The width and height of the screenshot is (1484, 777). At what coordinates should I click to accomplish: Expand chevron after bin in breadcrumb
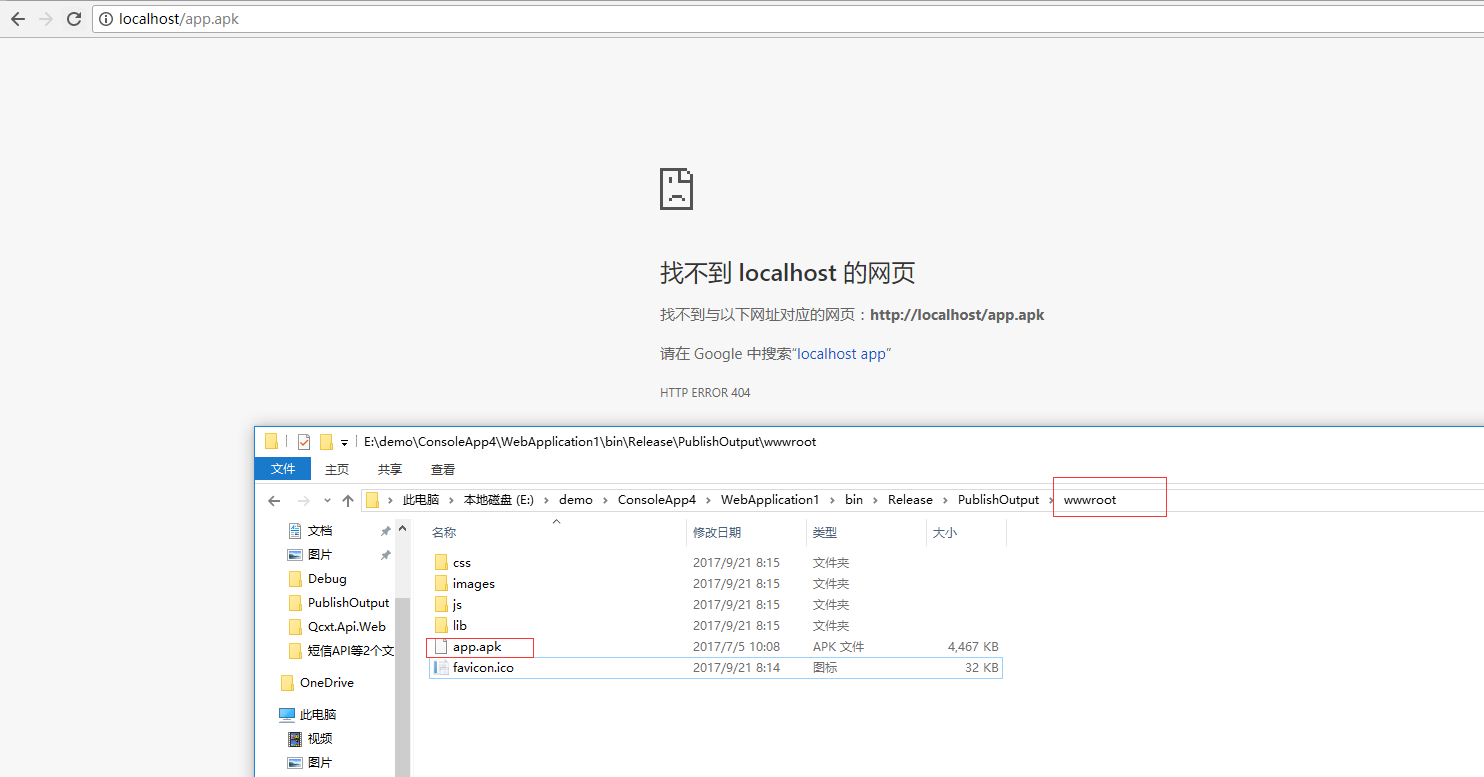pos(876,500)
